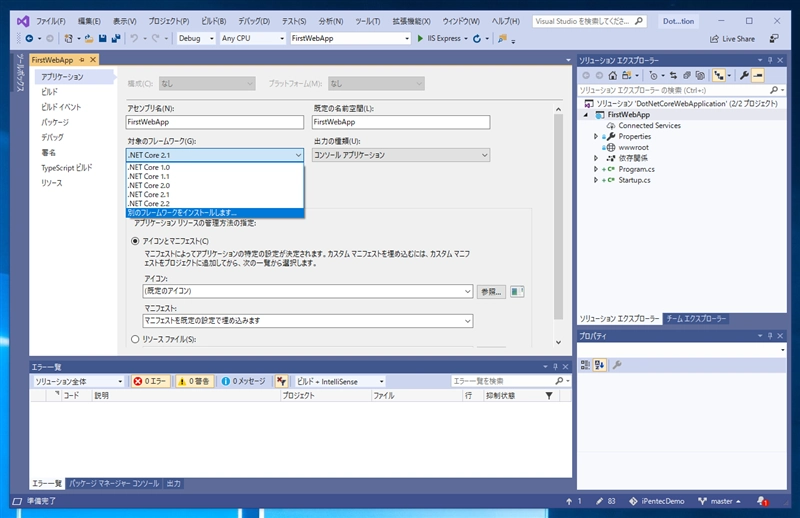Click the navigate backward toolbar arrow
Screen dimensions: 800x518
pos(29,38)
